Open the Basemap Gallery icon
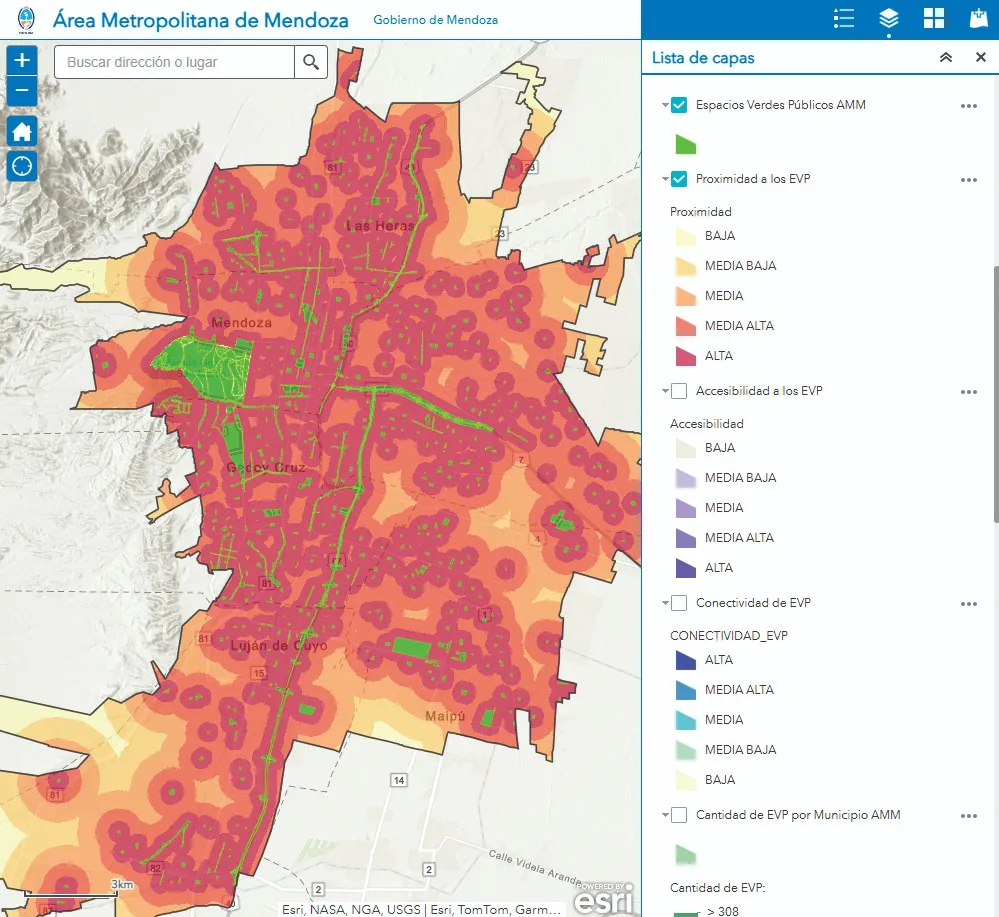This screenshot has width=999, height=917. point(934,18)
